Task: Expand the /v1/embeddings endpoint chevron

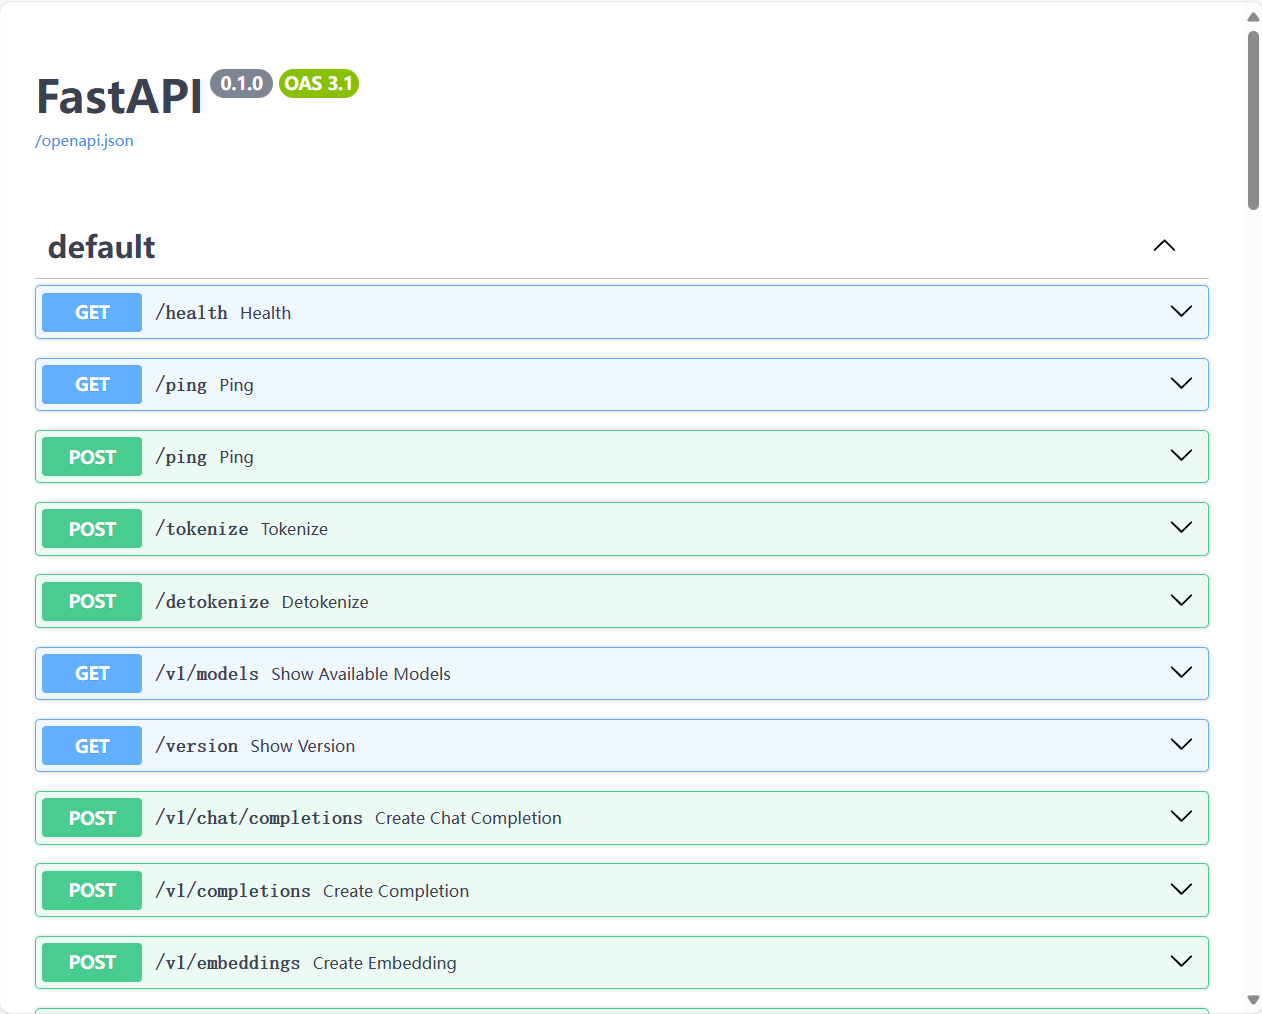Action: tap(1181, 962)
